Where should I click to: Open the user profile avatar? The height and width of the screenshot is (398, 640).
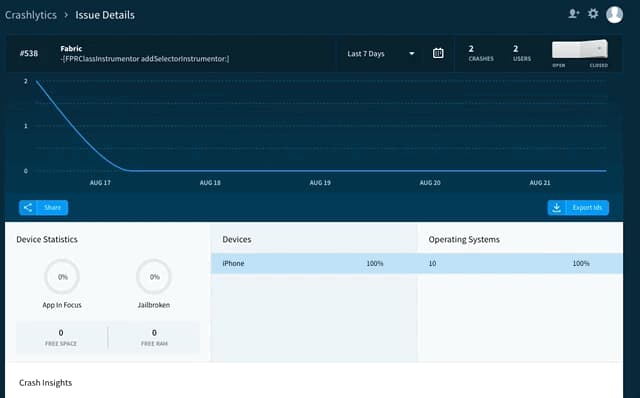pyautogui.click(x=614, y=15)
